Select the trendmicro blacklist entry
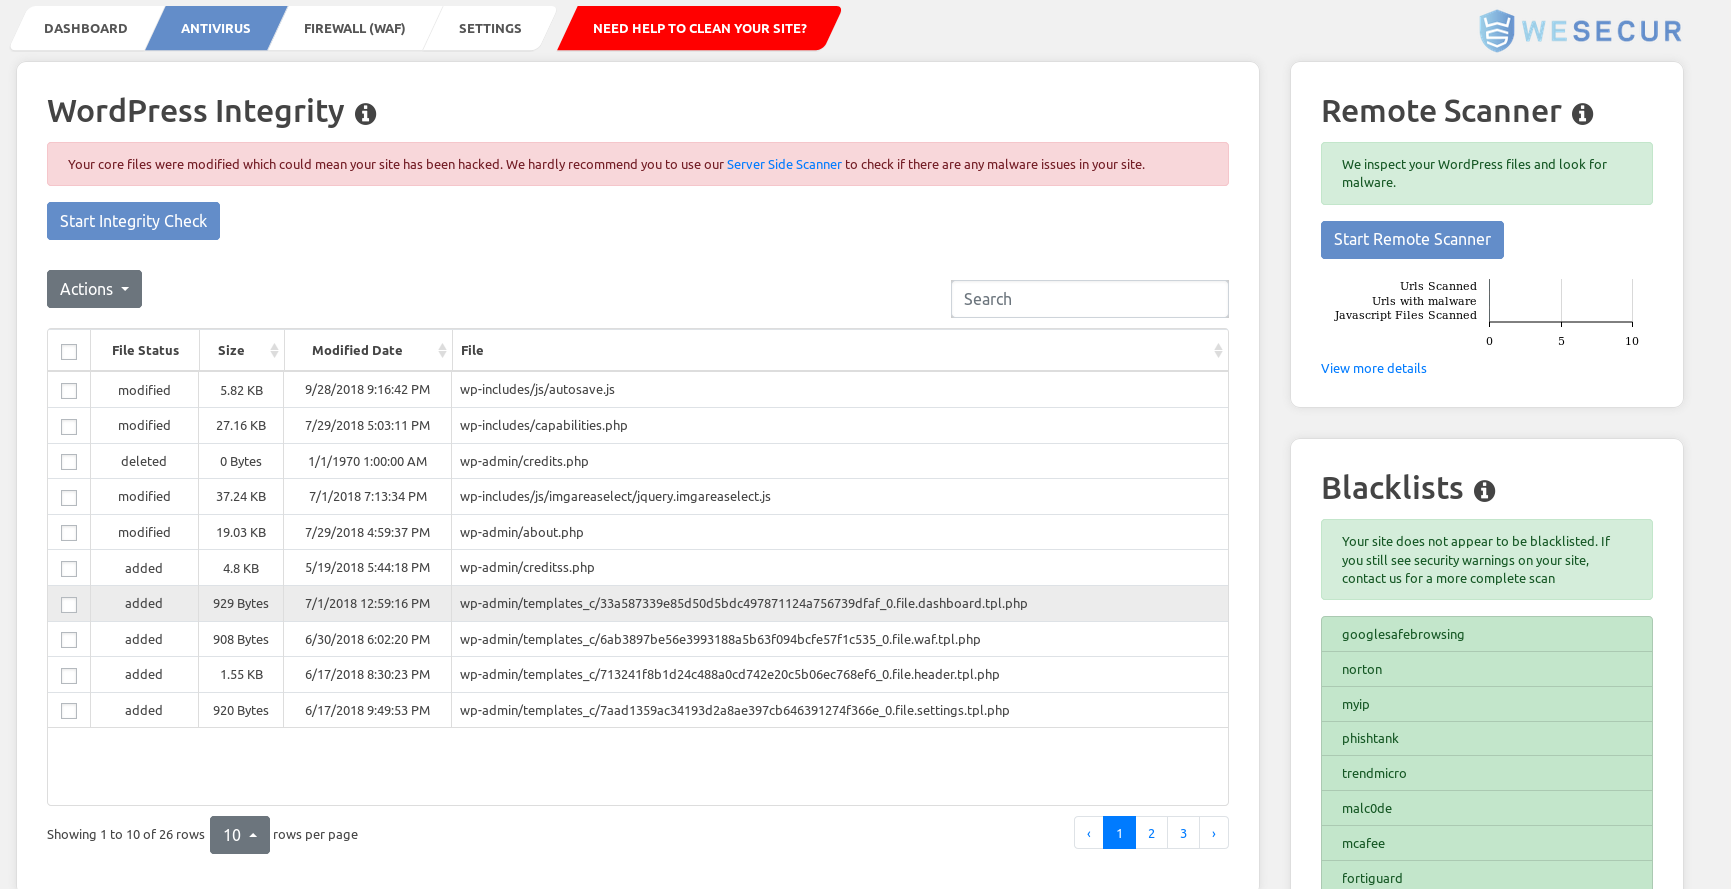Screen dimensions: 1731x889 1486,774
